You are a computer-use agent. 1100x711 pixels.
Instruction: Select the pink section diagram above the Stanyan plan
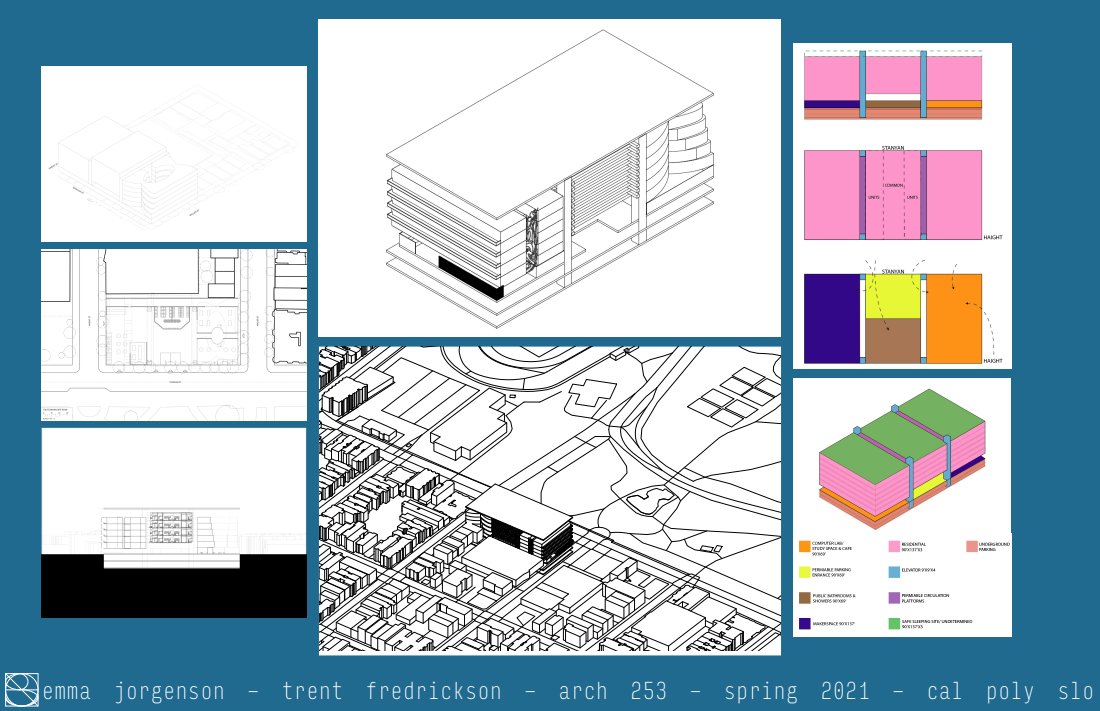pyautogui.click(x=892, y=85)
